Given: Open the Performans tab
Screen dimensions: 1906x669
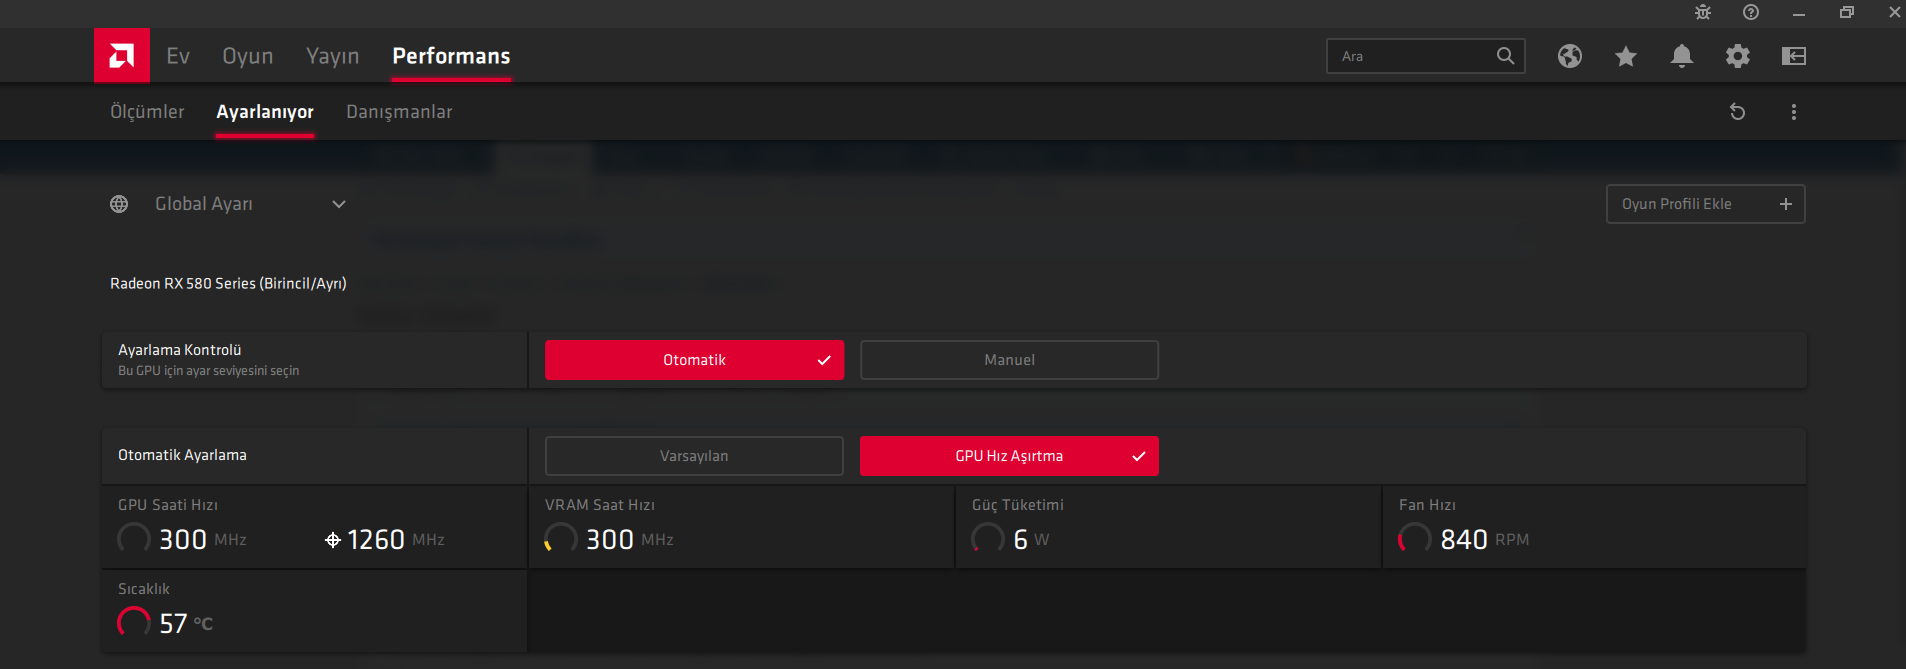Looking at the screenshot, I should 451,56.
